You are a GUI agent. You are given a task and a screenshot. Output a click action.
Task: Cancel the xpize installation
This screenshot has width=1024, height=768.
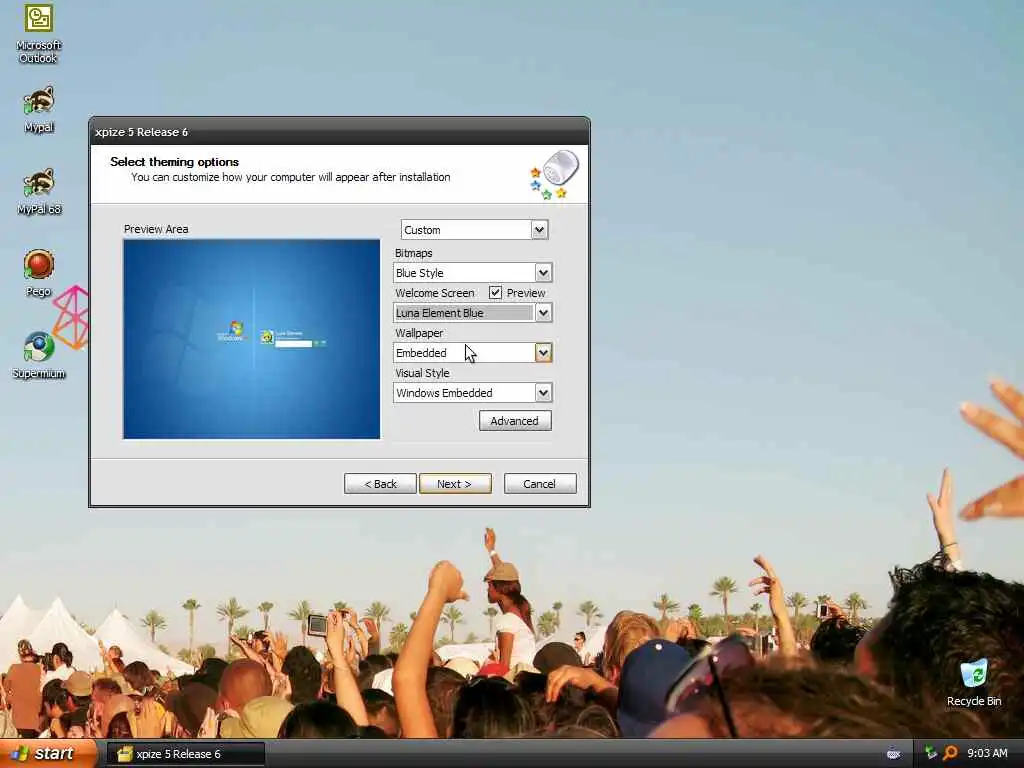pyautogui.click(x=540, y=484)
